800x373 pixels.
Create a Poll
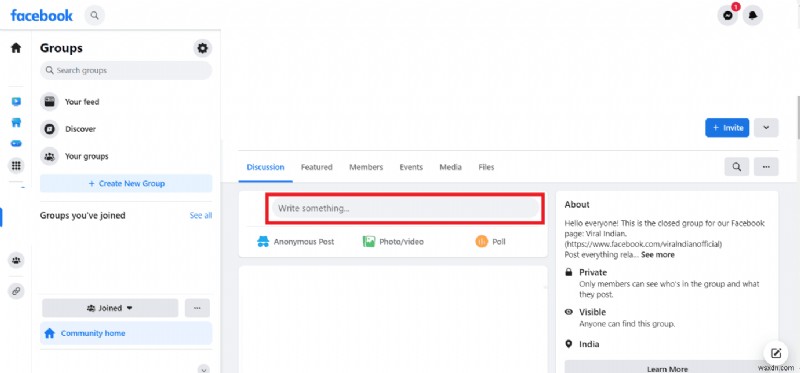[x=490, y=241]
